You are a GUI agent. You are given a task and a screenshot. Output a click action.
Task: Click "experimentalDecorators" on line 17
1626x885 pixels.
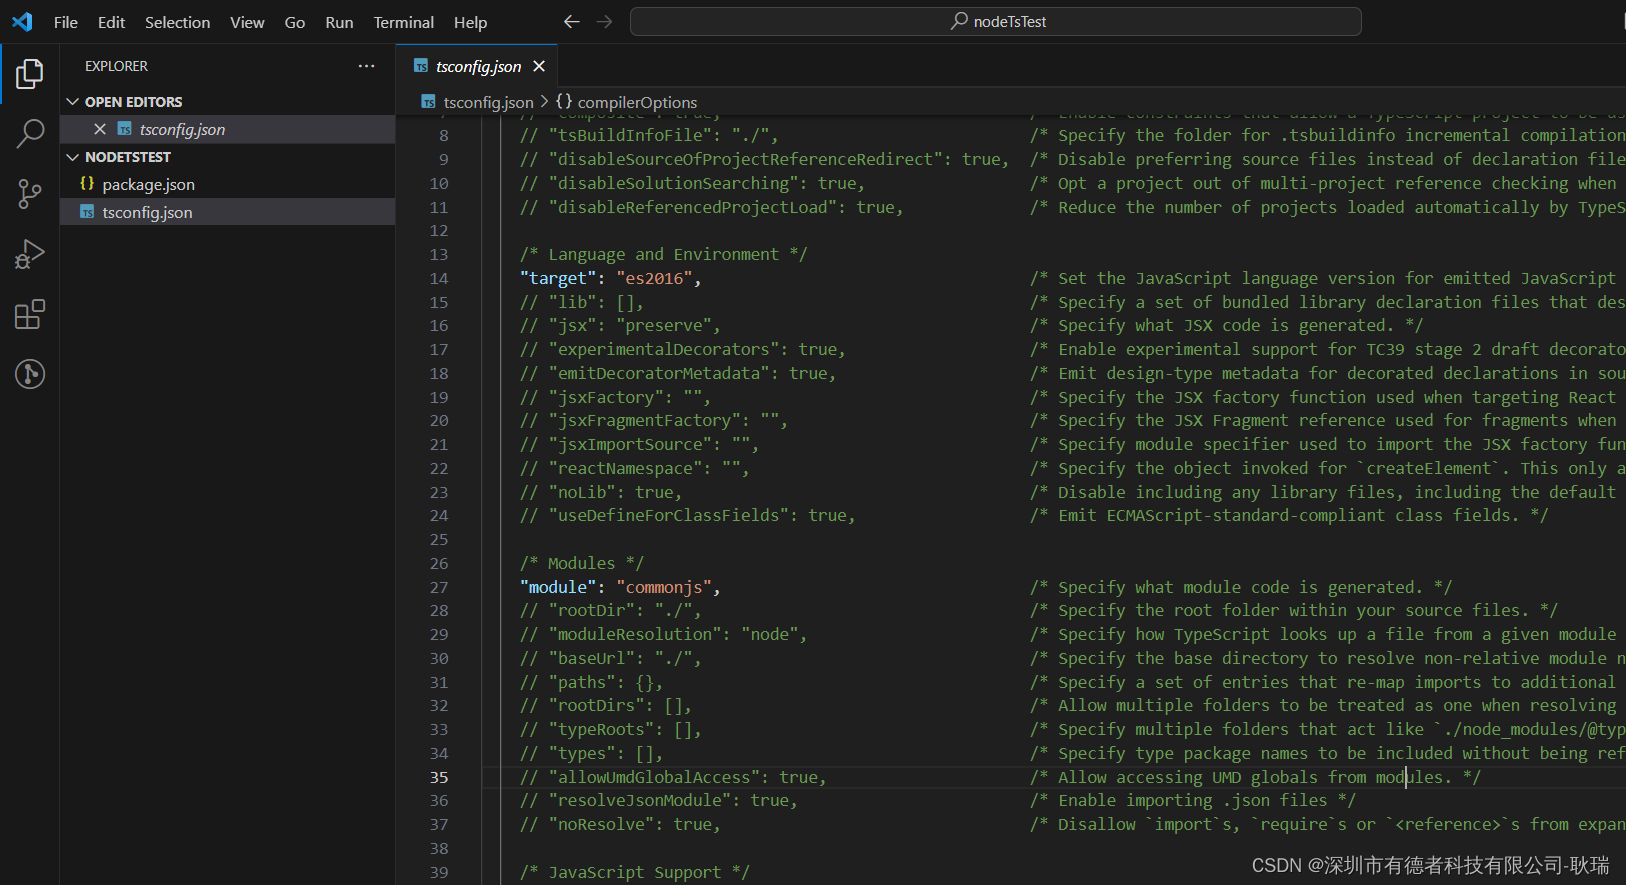664,349
